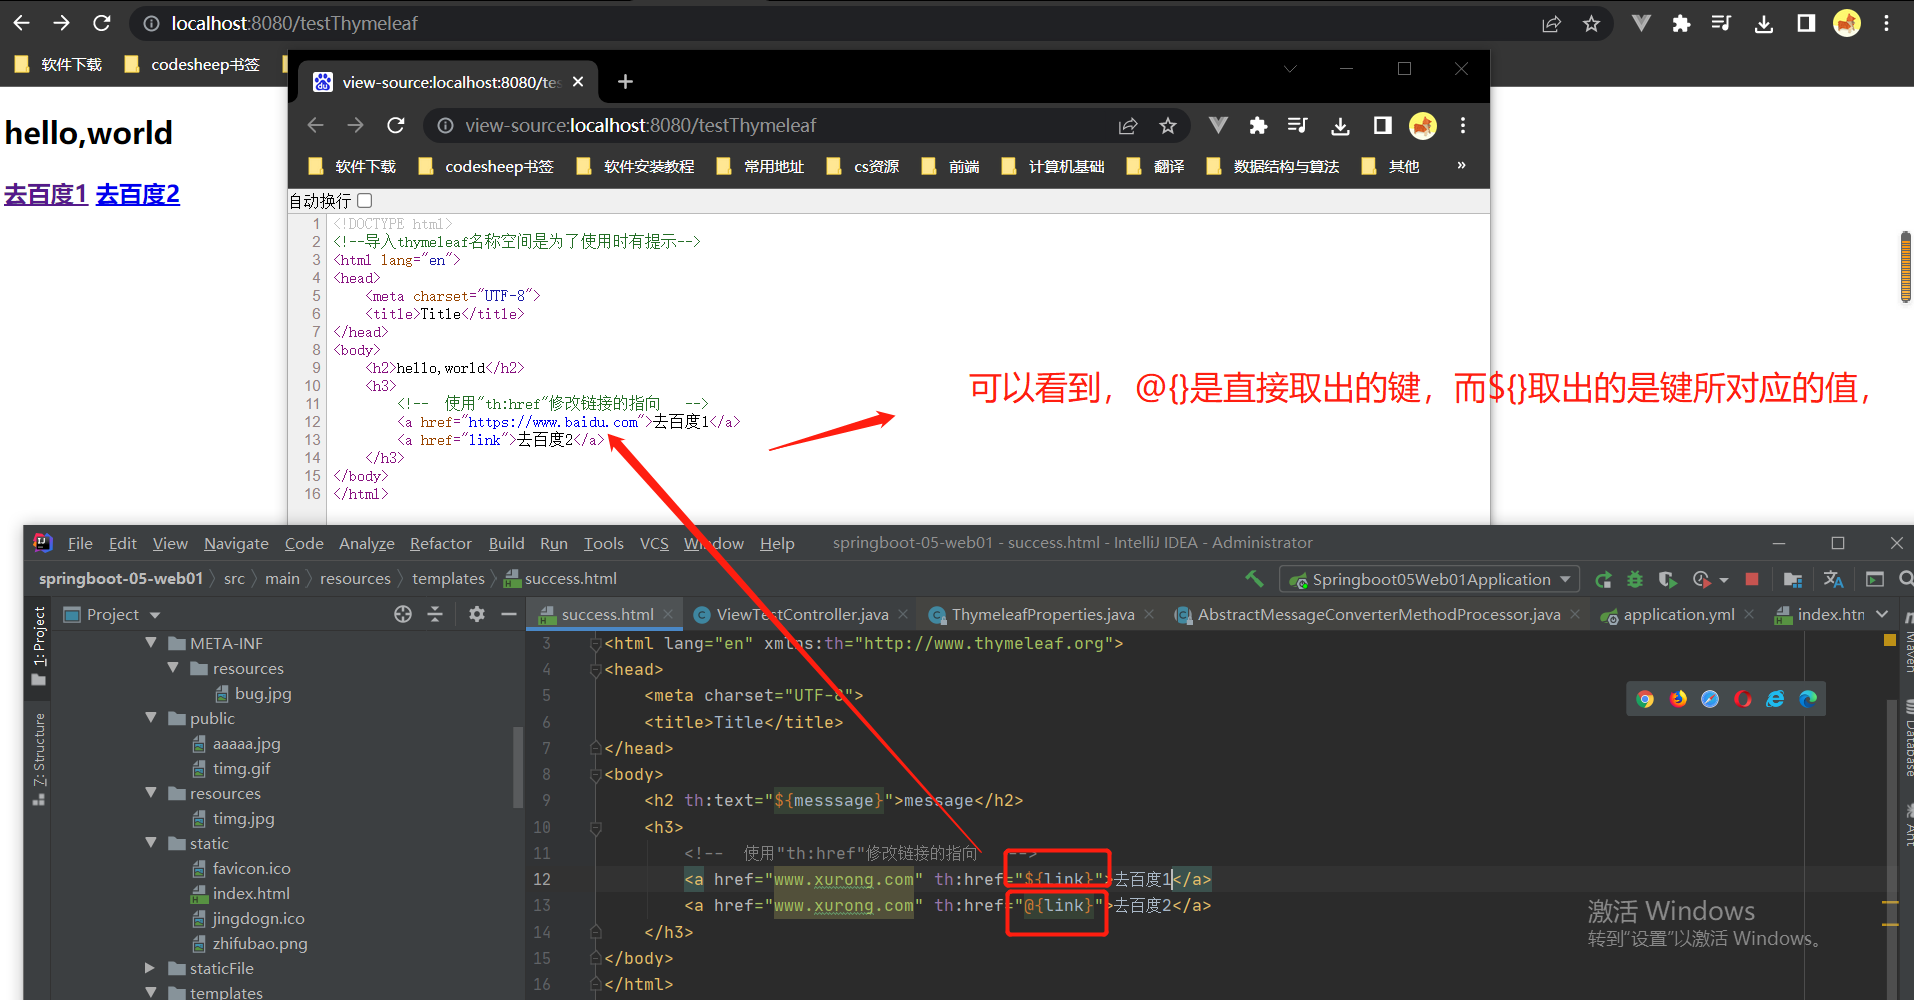The width and height of the screenshot is (1914, 1000).
Task: Rerun the application with the green rerun icon
Action: coord(1603,579)
